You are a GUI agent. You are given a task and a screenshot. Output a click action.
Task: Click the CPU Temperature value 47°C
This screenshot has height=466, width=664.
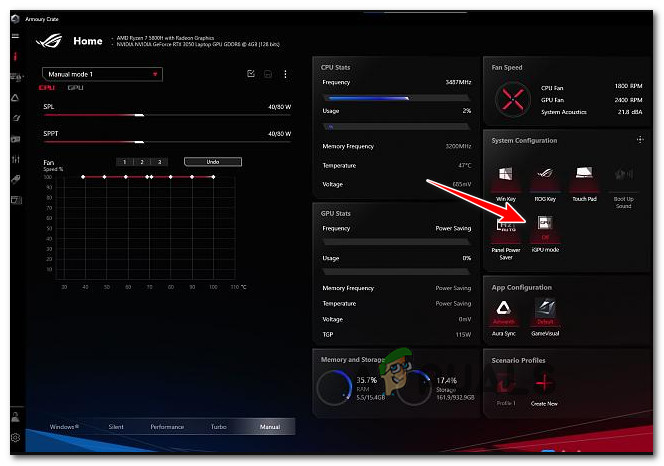(465, 165)
